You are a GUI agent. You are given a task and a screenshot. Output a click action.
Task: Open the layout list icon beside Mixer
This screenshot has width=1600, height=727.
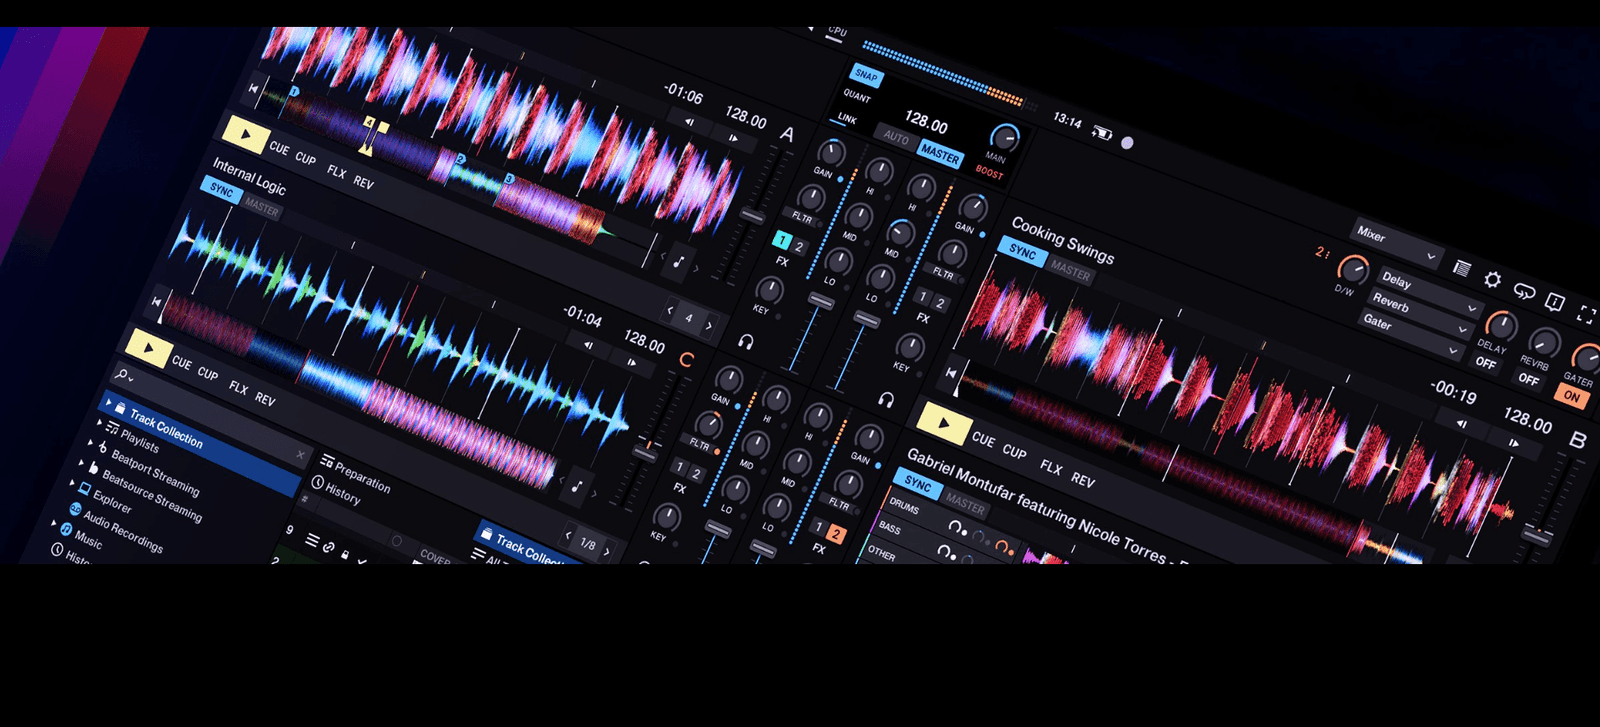[x=1462, y=269]
